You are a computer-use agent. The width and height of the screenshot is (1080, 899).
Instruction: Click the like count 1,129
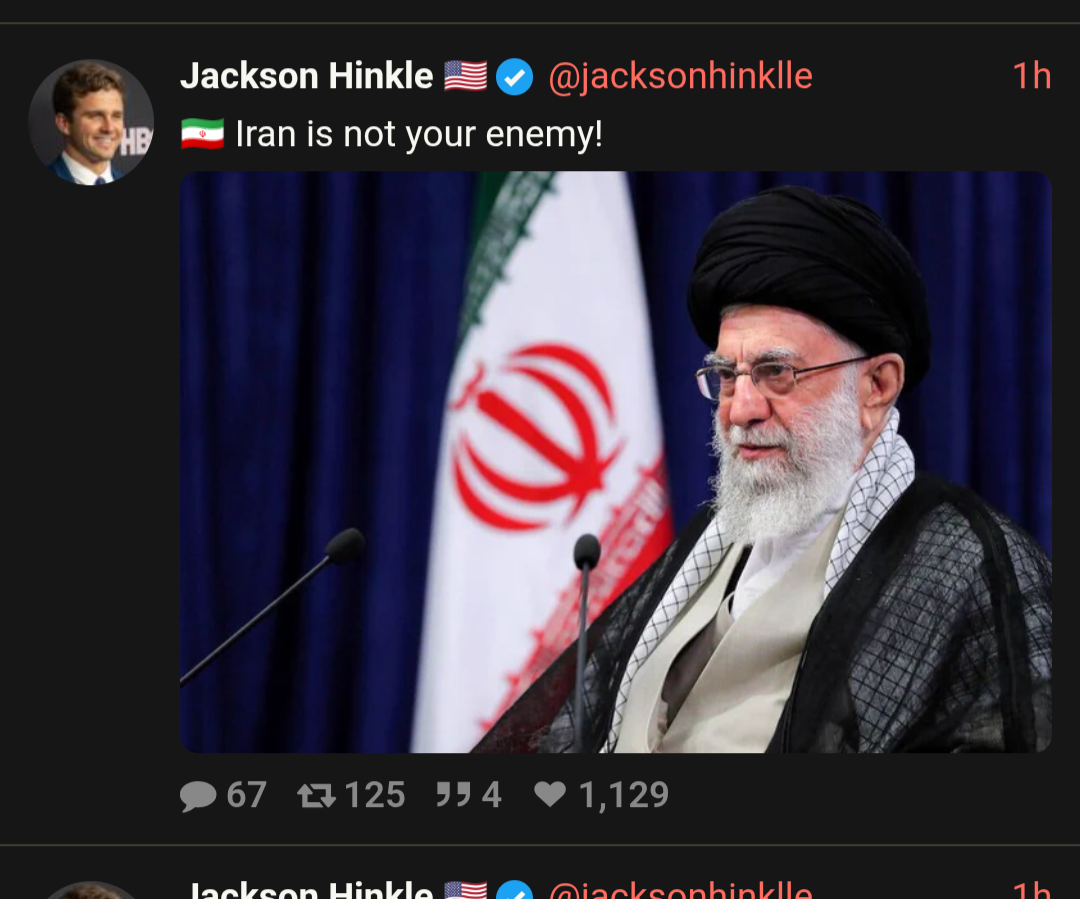point(624,795)
